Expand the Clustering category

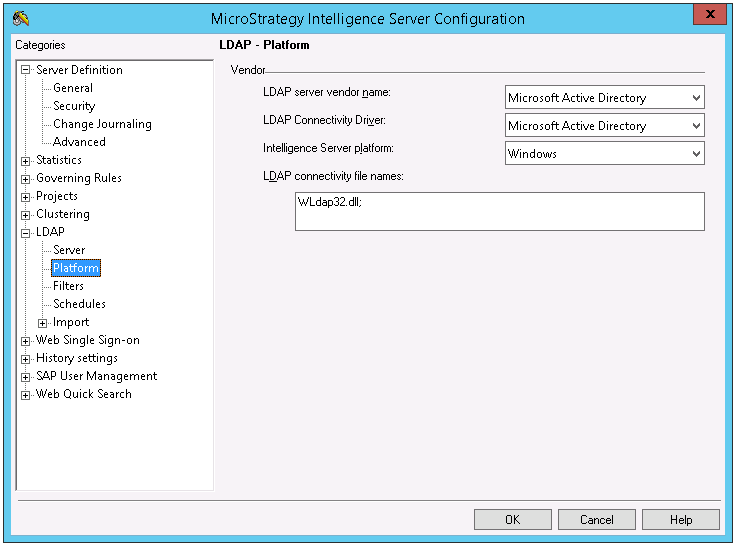point(26,214)
